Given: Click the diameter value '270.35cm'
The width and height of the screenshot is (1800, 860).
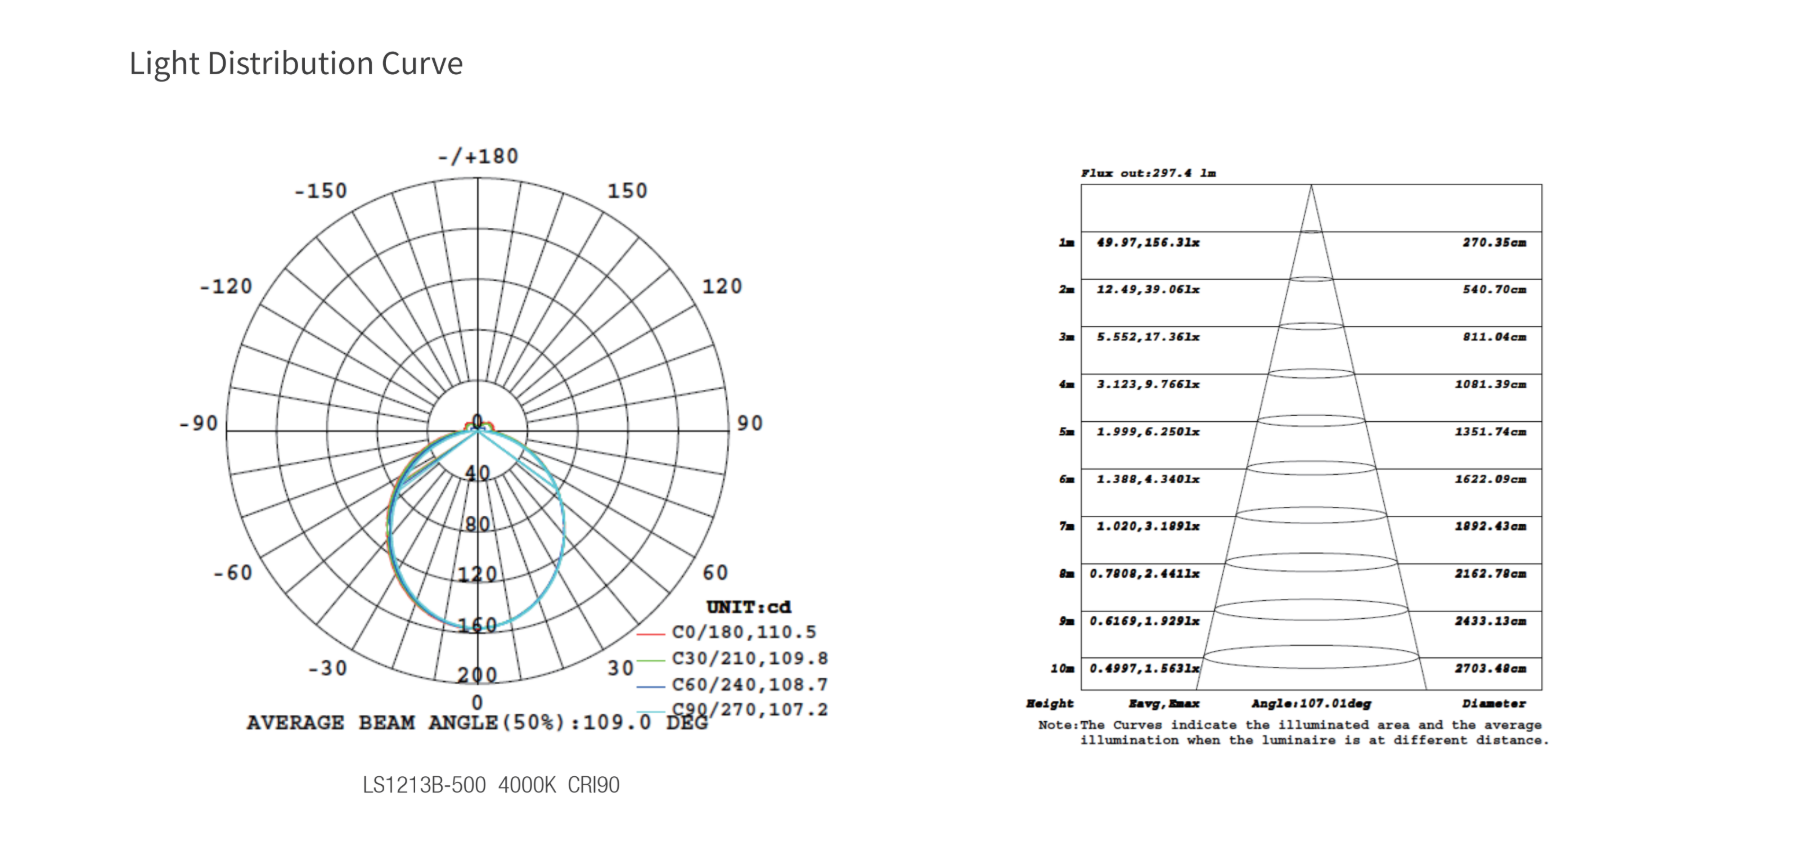Looking at the screenshot, I should click(x=1494, y=242).
